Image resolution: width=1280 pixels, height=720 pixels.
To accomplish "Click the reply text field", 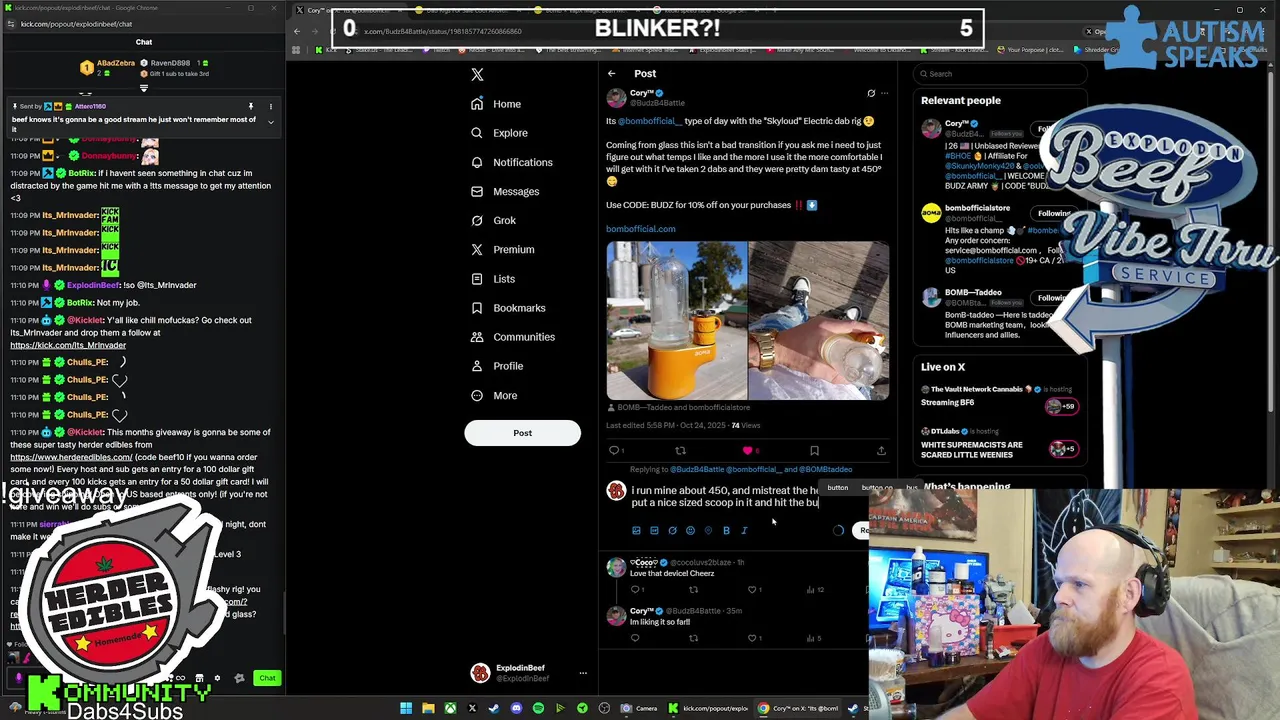I will (x=725, y=497).
